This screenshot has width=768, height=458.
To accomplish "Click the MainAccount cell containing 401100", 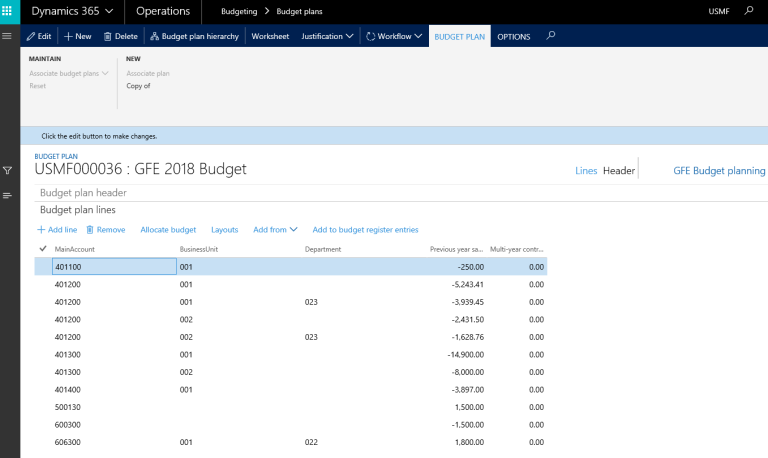I will tap(113, 267).
